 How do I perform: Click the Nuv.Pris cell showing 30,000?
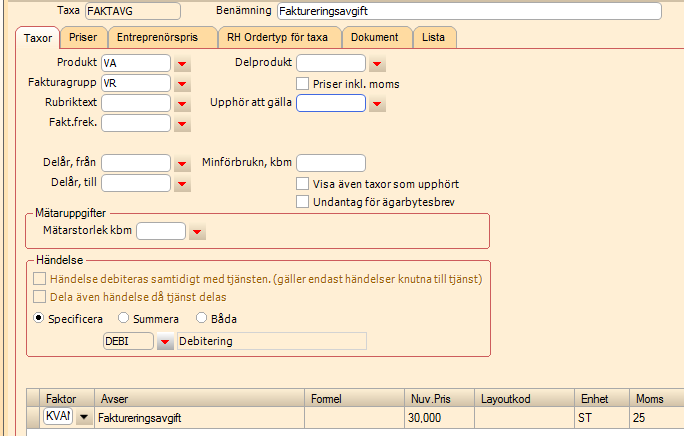coord(439,417)
